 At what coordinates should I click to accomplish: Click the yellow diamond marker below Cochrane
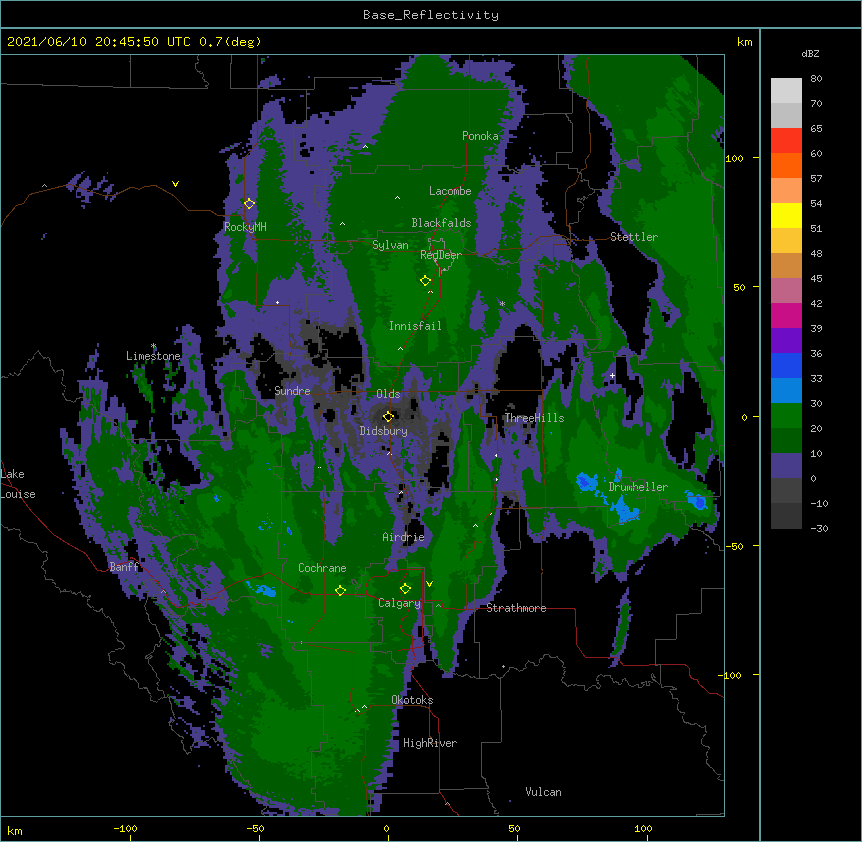click(340, 590)
